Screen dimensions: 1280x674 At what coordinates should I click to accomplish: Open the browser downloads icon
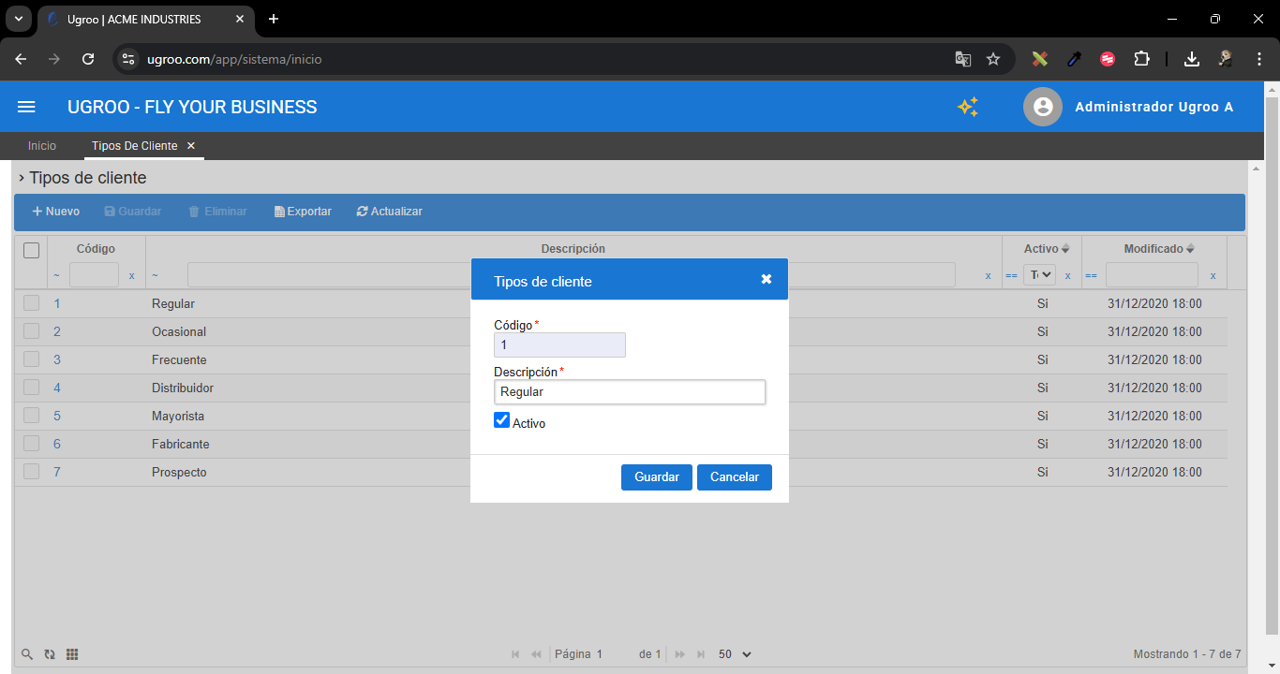1191,59
